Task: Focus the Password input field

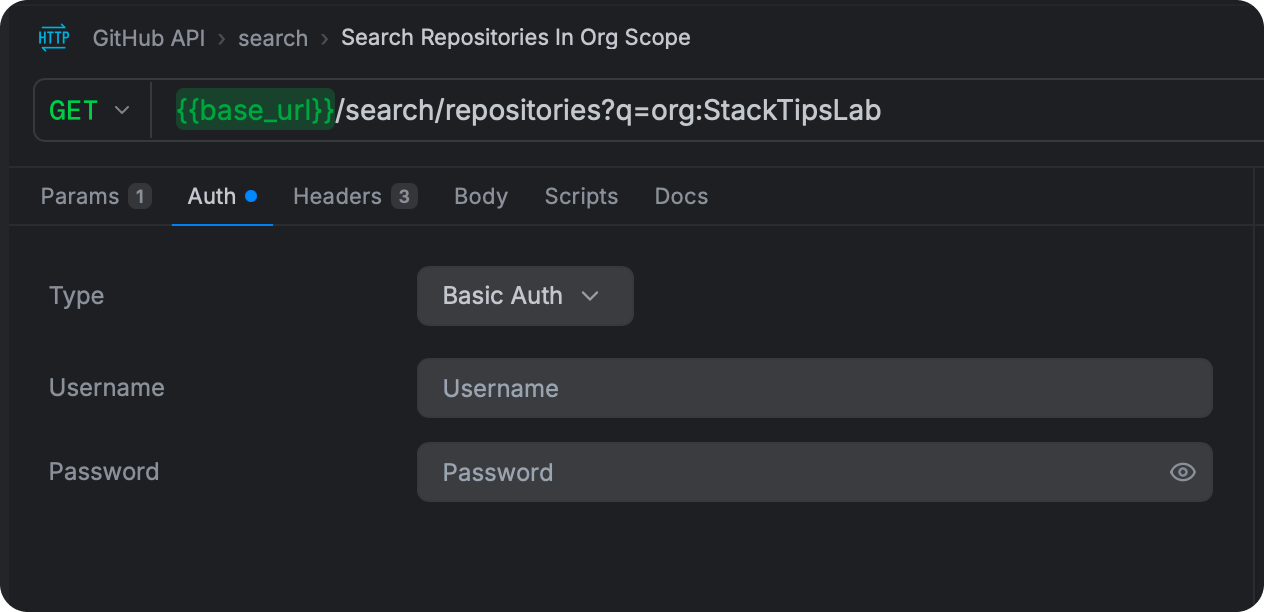Action: point(815,472)
